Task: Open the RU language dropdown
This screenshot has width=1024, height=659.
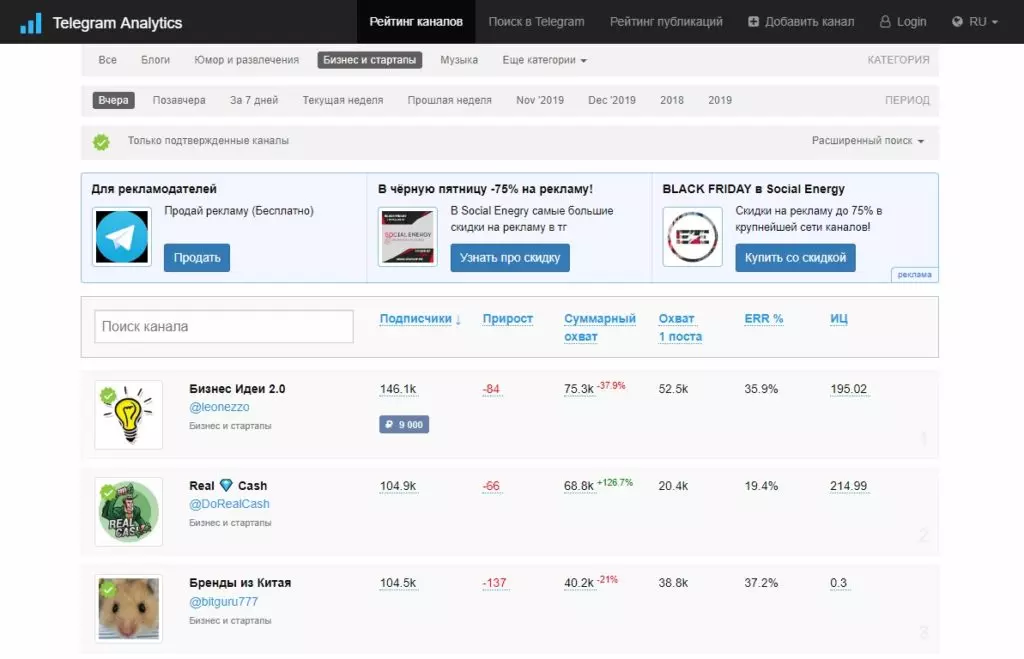Action: 974,22
